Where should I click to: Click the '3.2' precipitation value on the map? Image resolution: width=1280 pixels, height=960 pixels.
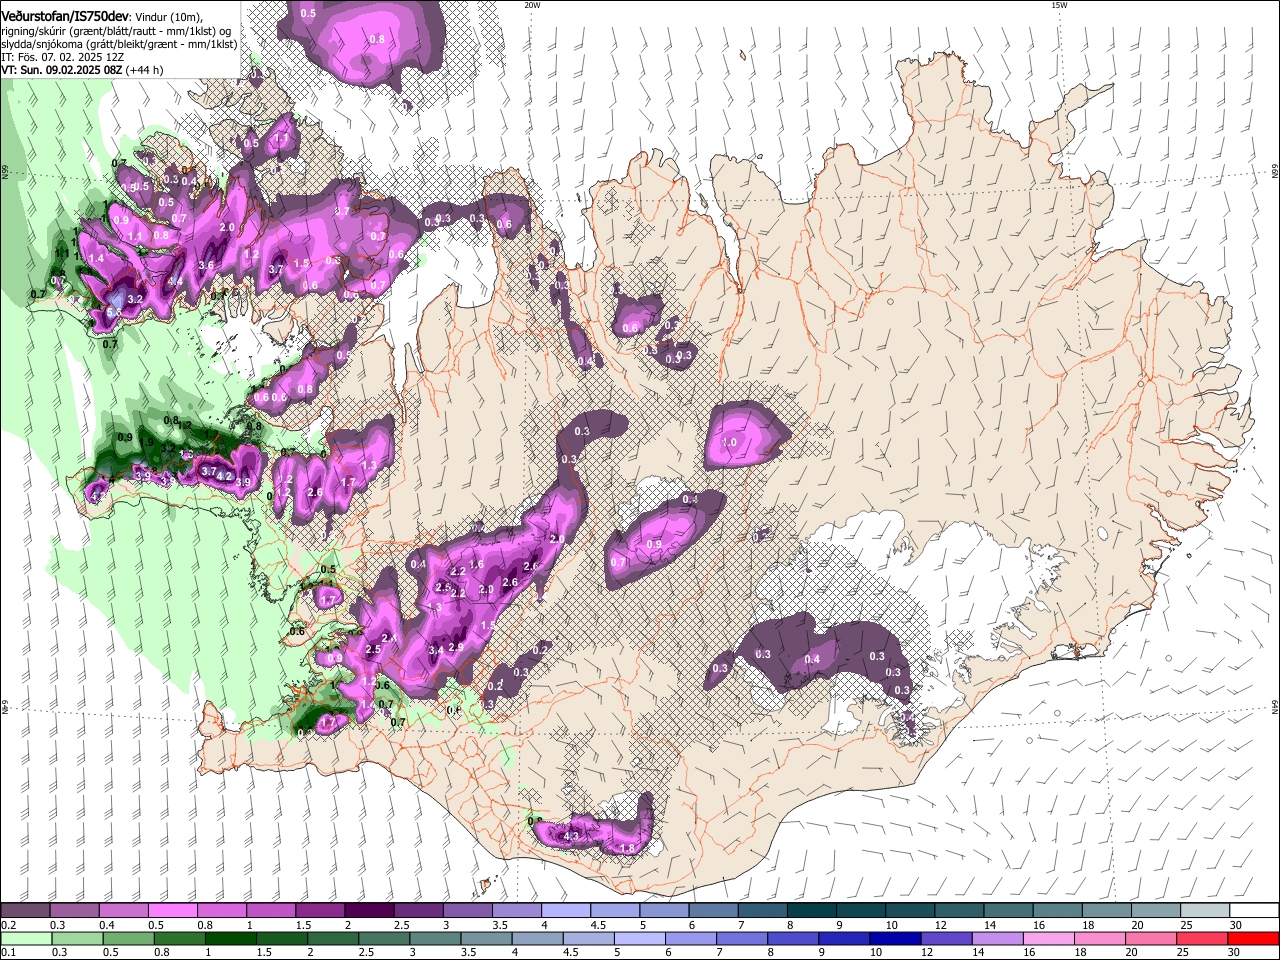click(136, 299)
